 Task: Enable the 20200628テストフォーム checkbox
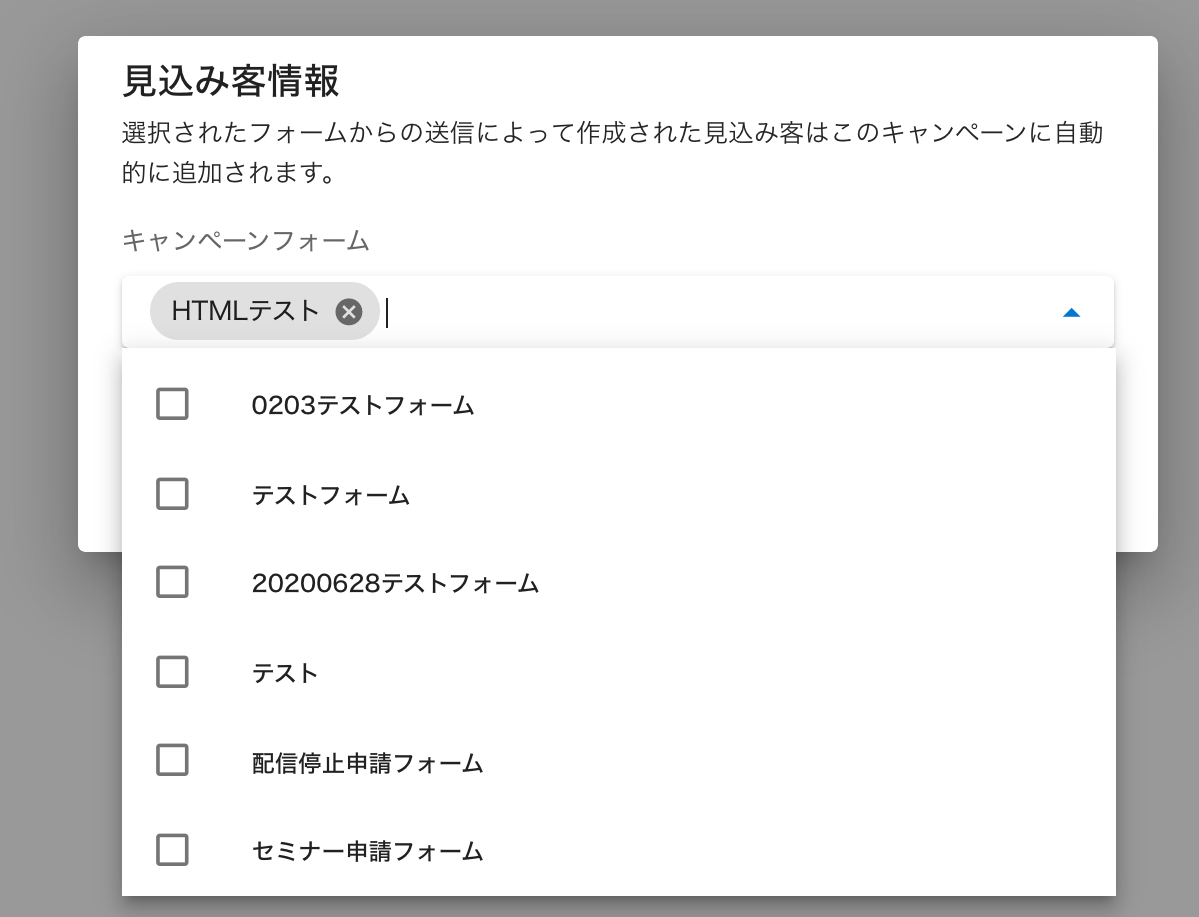pos(172,582)
